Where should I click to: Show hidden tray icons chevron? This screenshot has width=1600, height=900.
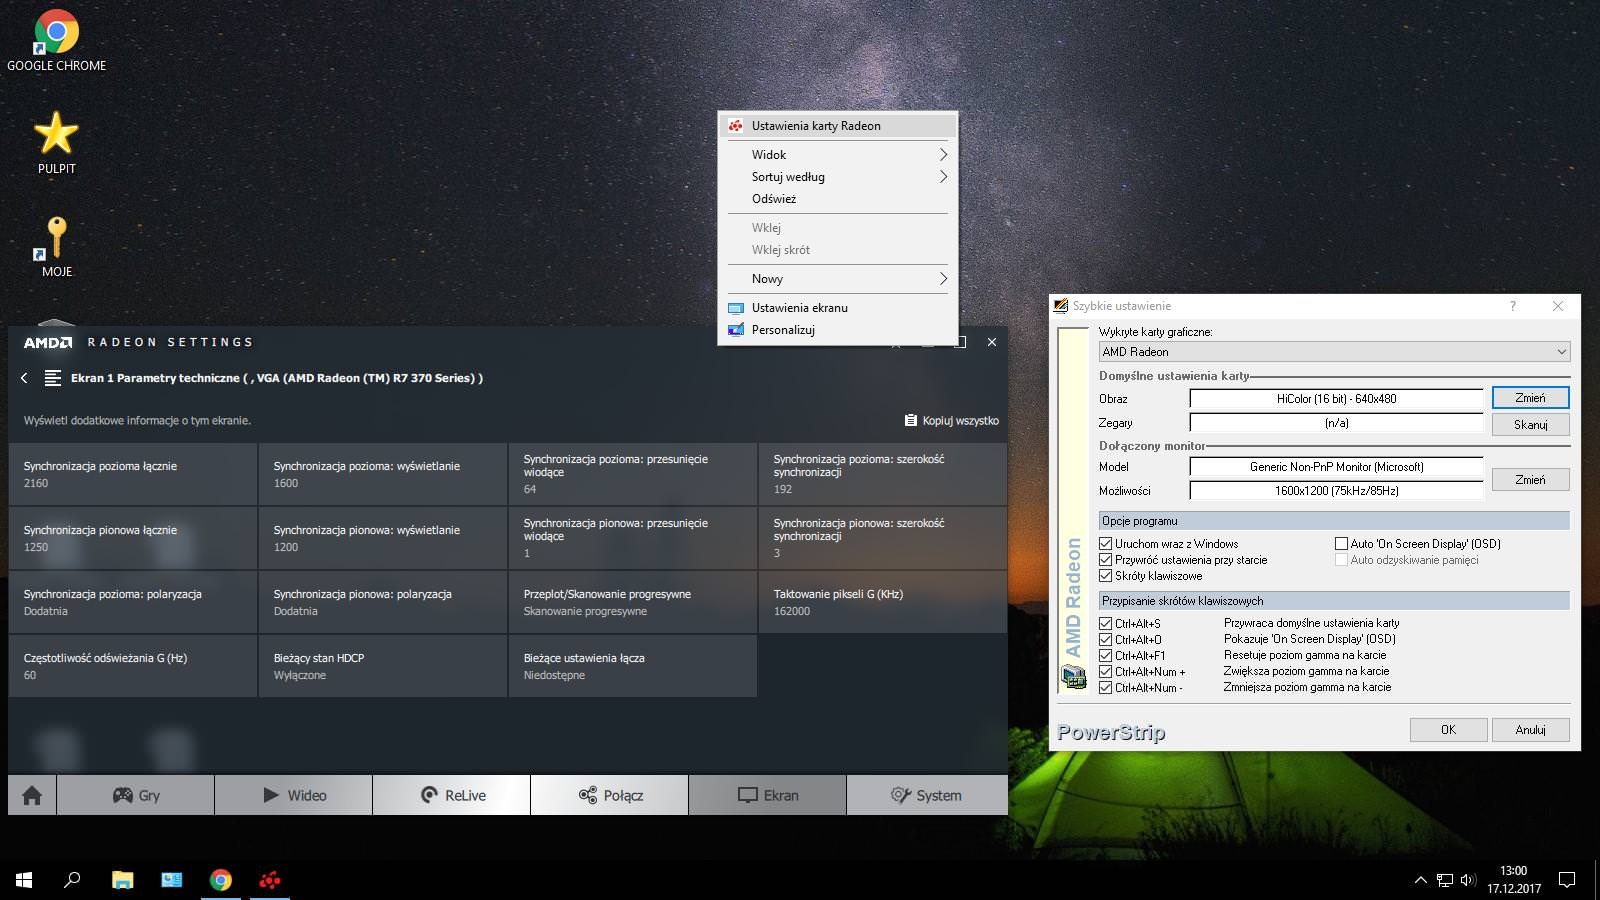point(1420,880)
